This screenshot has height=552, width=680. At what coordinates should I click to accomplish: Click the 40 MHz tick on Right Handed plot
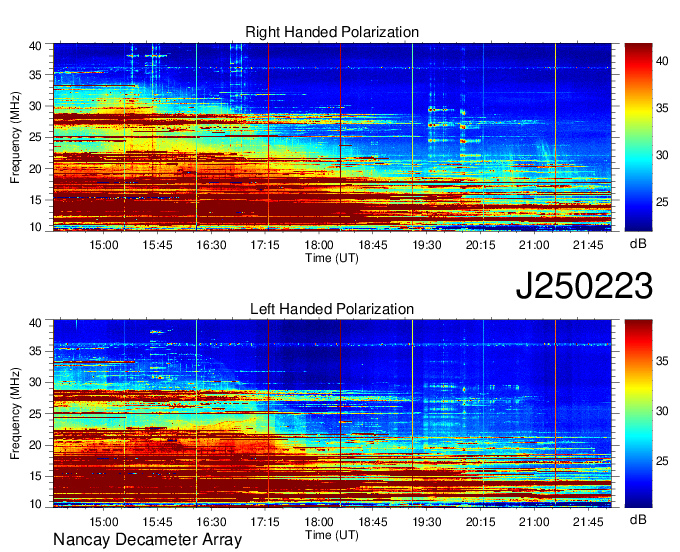(35, 46)
